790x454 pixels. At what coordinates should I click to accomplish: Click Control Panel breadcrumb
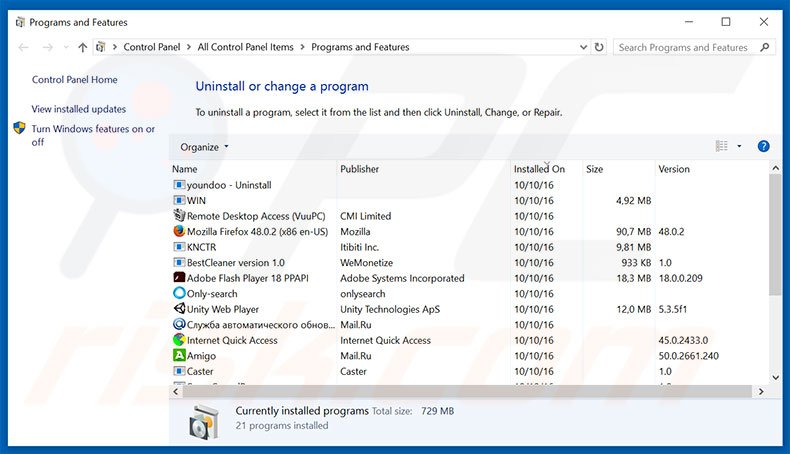[152, 47]
